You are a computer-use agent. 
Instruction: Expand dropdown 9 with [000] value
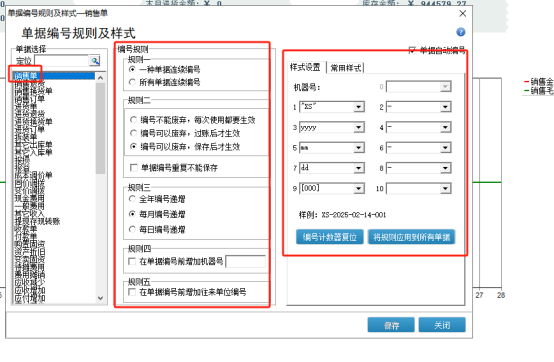tap(358, 189)
